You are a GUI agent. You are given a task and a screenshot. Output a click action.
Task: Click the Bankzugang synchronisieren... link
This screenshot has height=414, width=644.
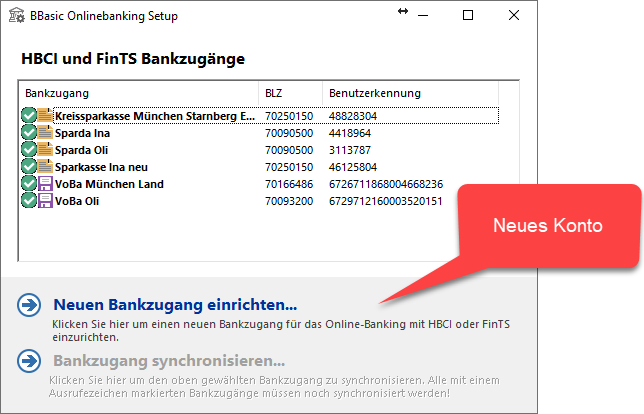(x=169, y=361)
